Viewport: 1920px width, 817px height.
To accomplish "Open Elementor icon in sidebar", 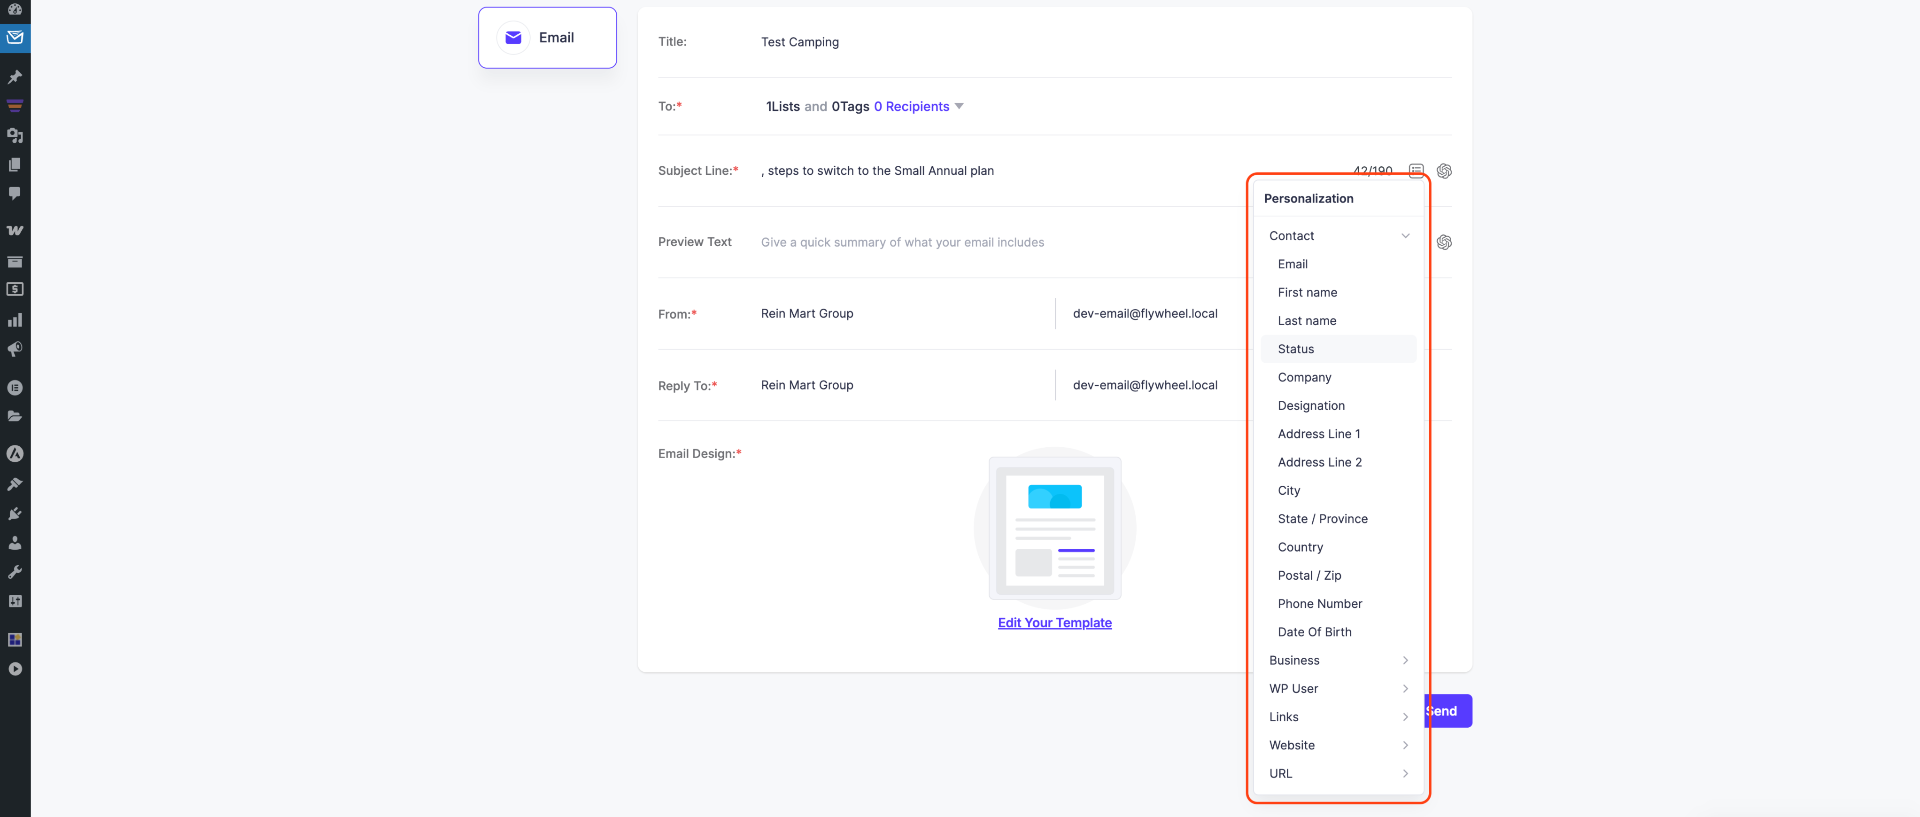I will pyautogui.click(x=15, y=387).
